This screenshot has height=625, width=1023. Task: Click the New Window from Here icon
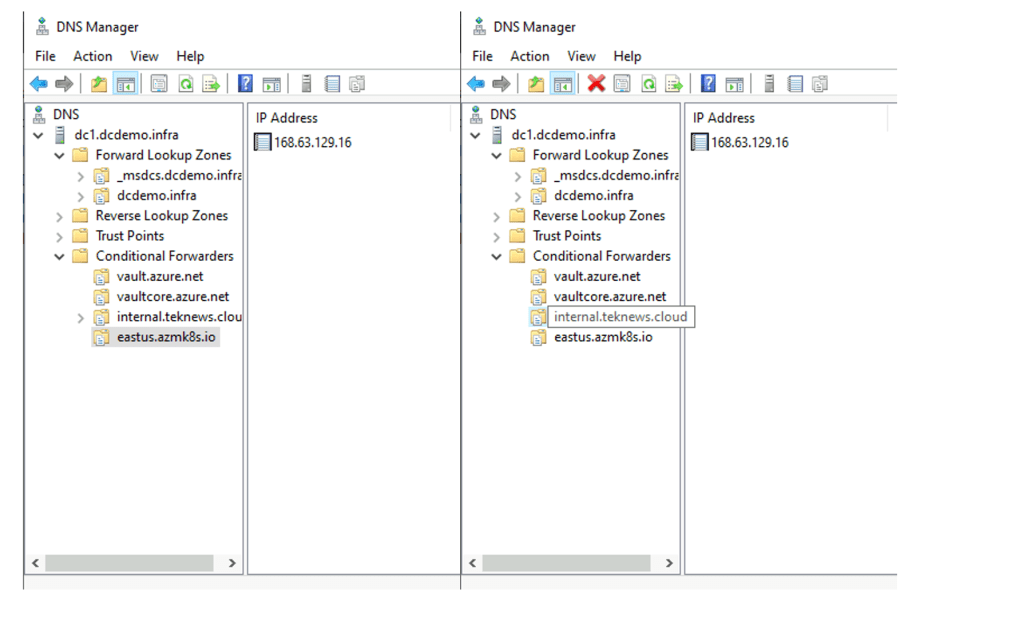tap(271, 83)
